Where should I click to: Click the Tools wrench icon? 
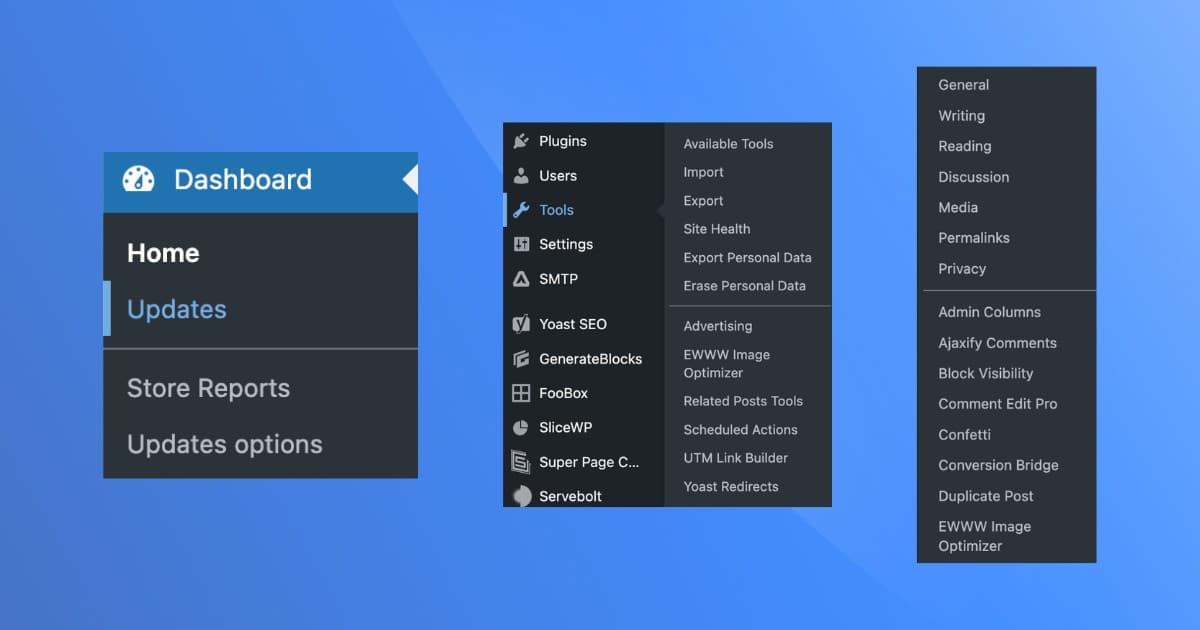point(521,210)
